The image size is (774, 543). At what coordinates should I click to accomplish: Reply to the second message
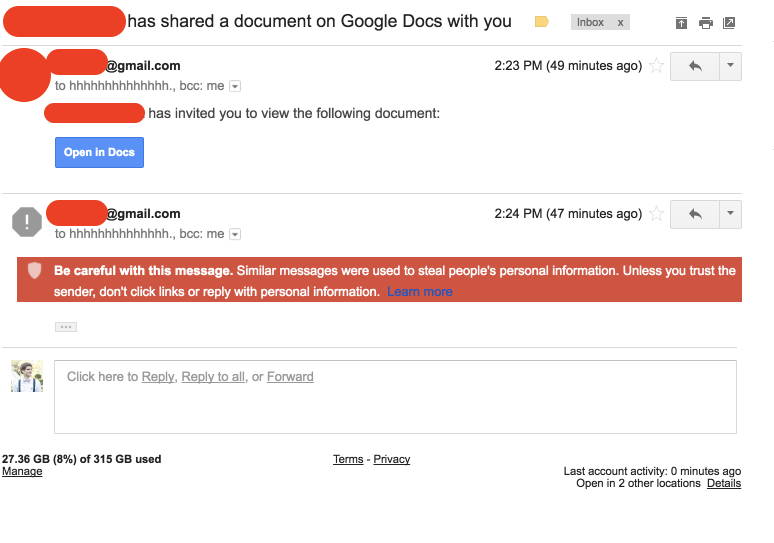click(x=695, y=213)
